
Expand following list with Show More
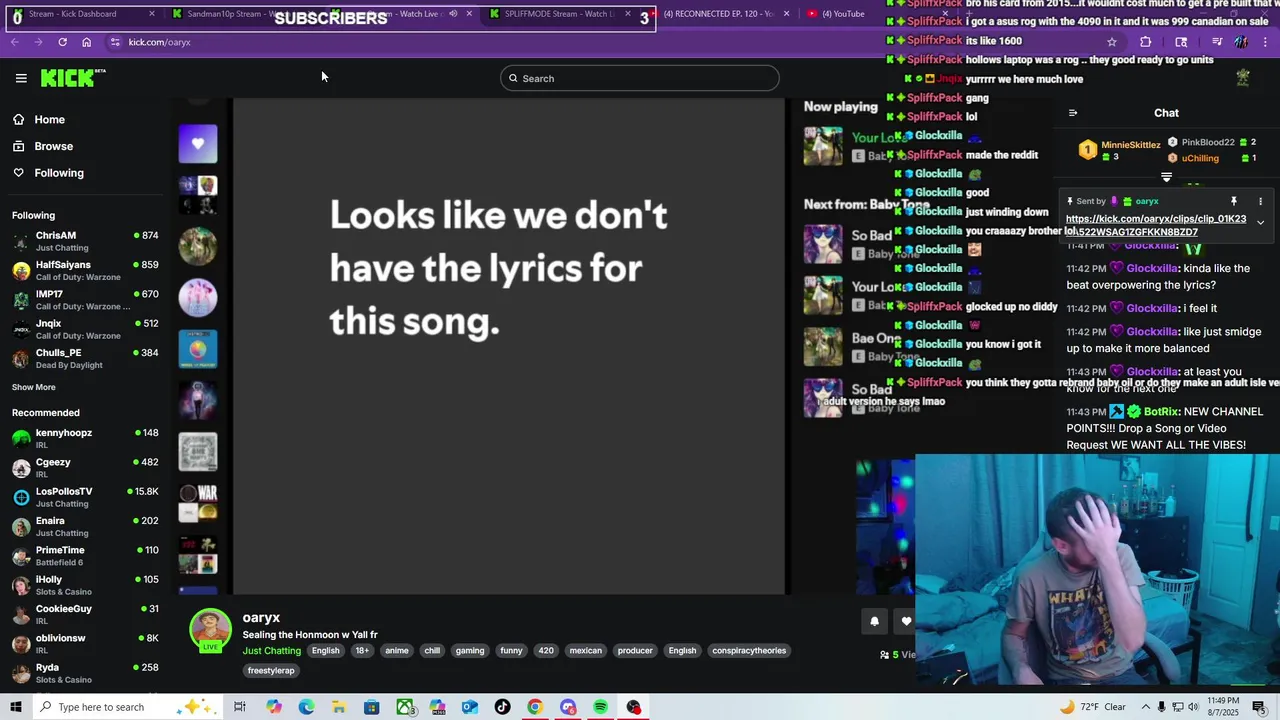pos(34,387)
